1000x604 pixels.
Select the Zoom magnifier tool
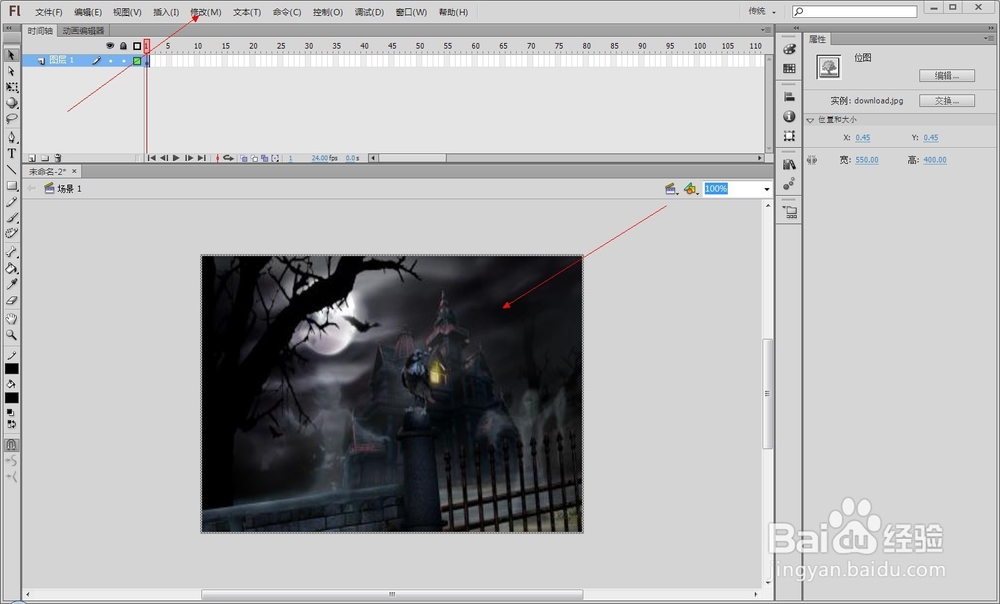(x=11, y=334)
